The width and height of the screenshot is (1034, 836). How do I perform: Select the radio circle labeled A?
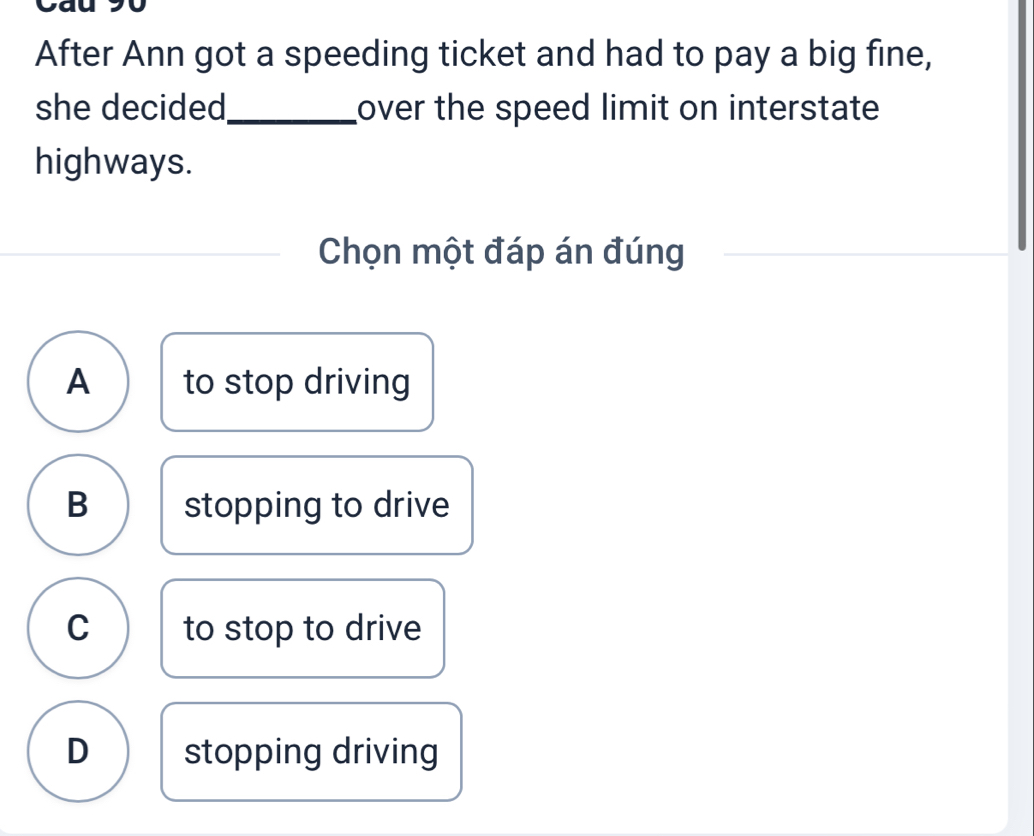point(79,381)
